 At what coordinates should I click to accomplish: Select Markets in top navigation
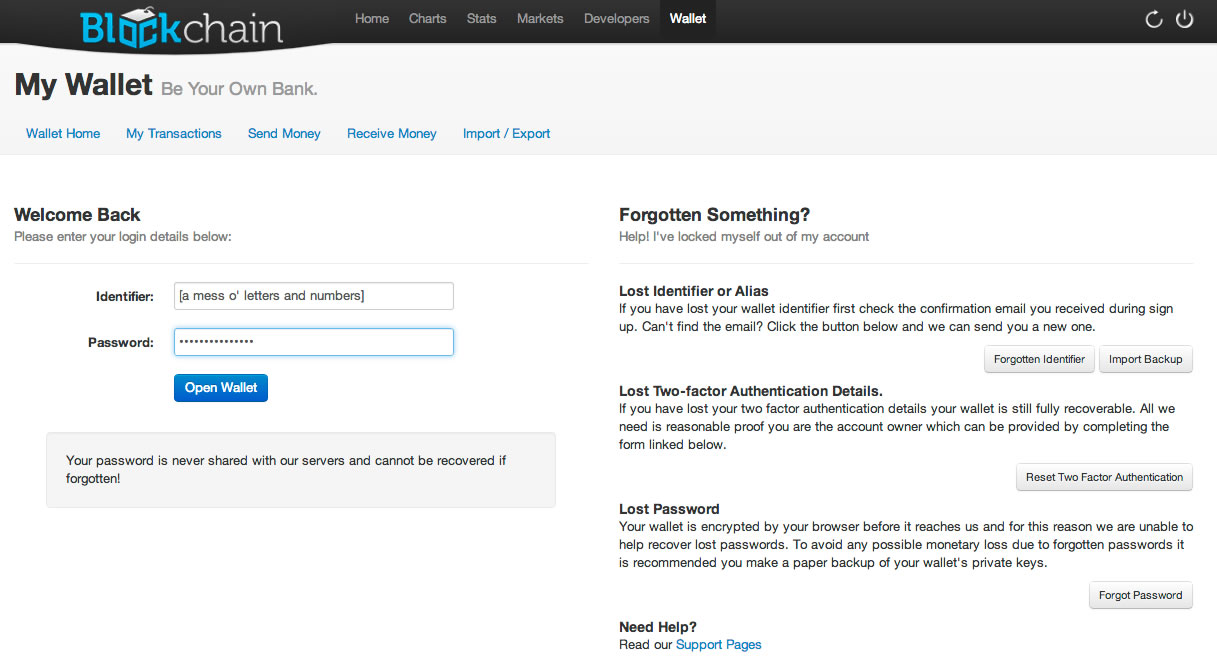point(540,19)
